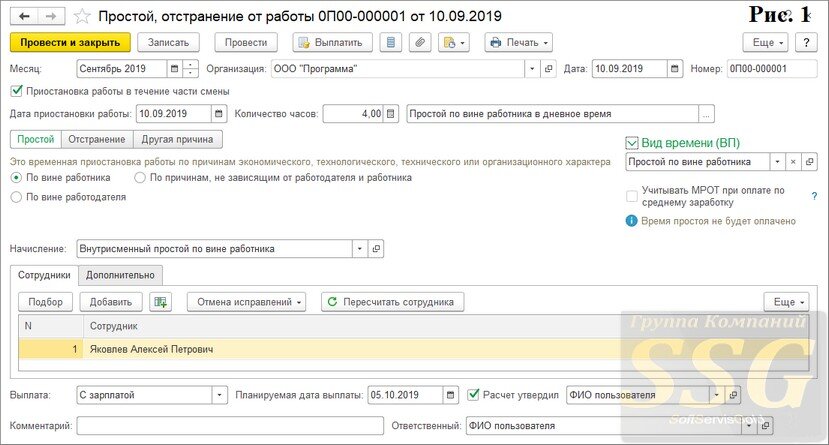Open attached files with the paperclip icon

pos(420,42)
